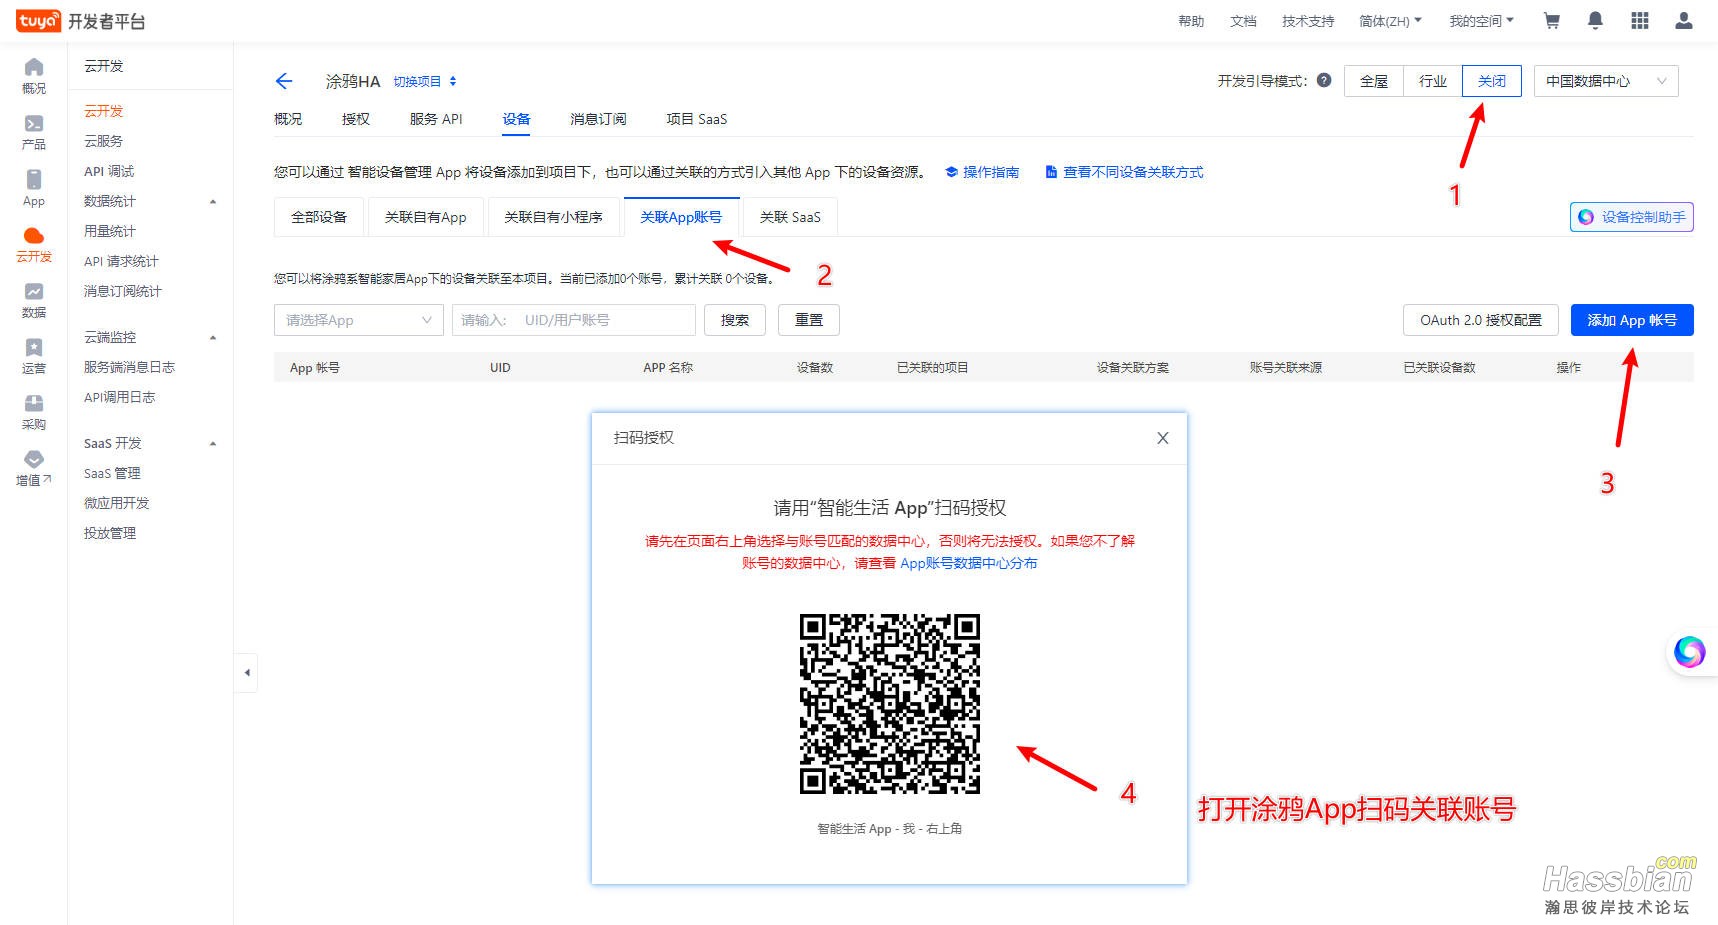This screenshot has height=925, width=1718.
Task: Open 查看不同设备关联方式 link
Action: click(x=1125, y=172)
